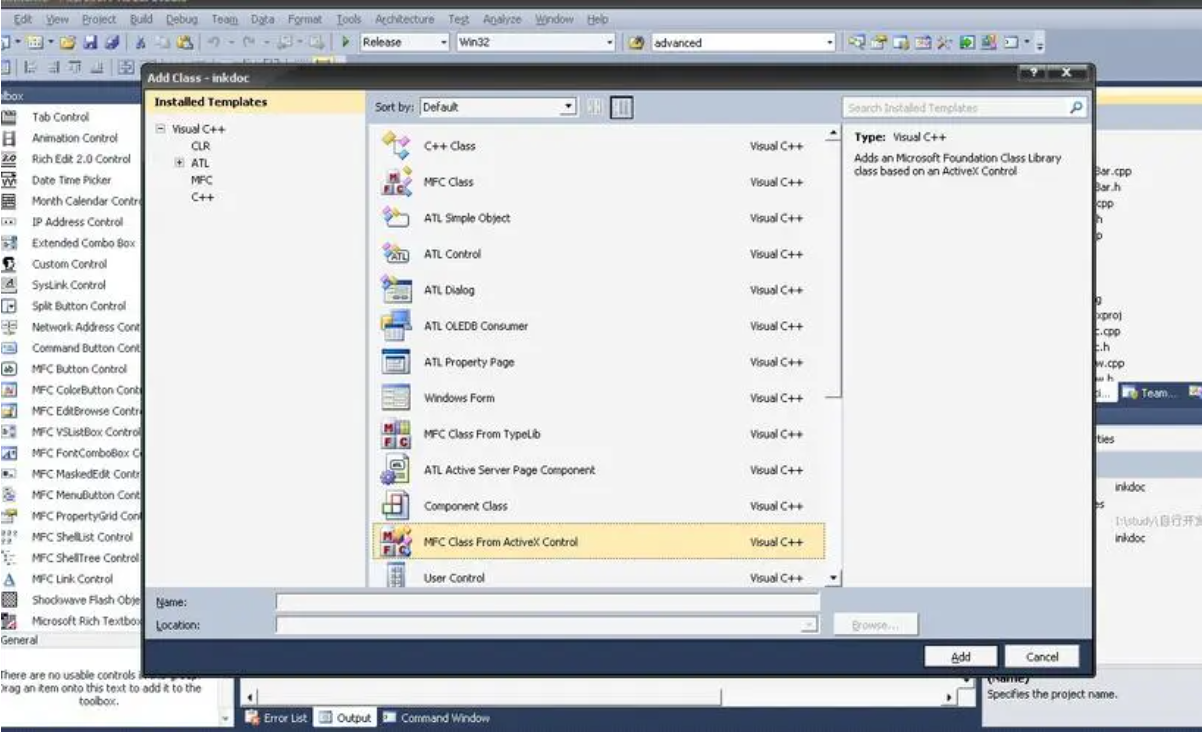The image size is (1202, 732).
Task: Click the Cut scissors toolbar icon
Action: click(141, 43)
